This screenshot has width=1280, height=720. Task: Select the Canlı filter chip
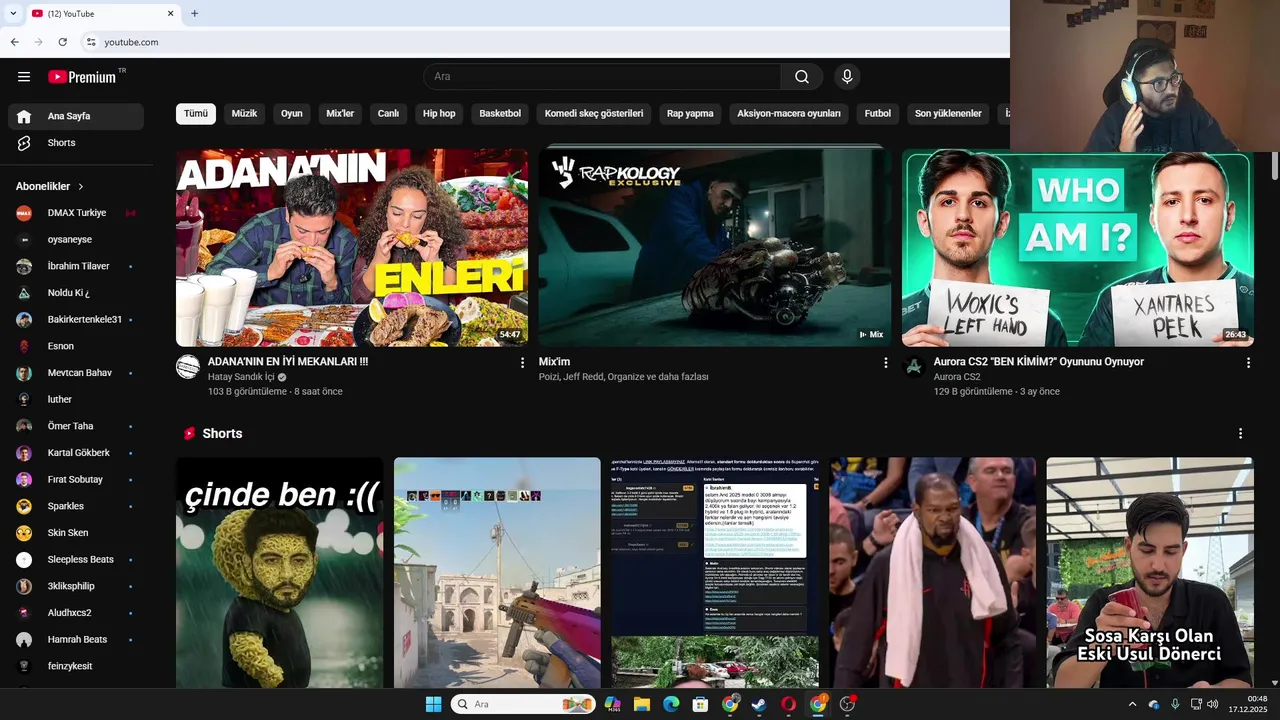[x=388, y=114]
